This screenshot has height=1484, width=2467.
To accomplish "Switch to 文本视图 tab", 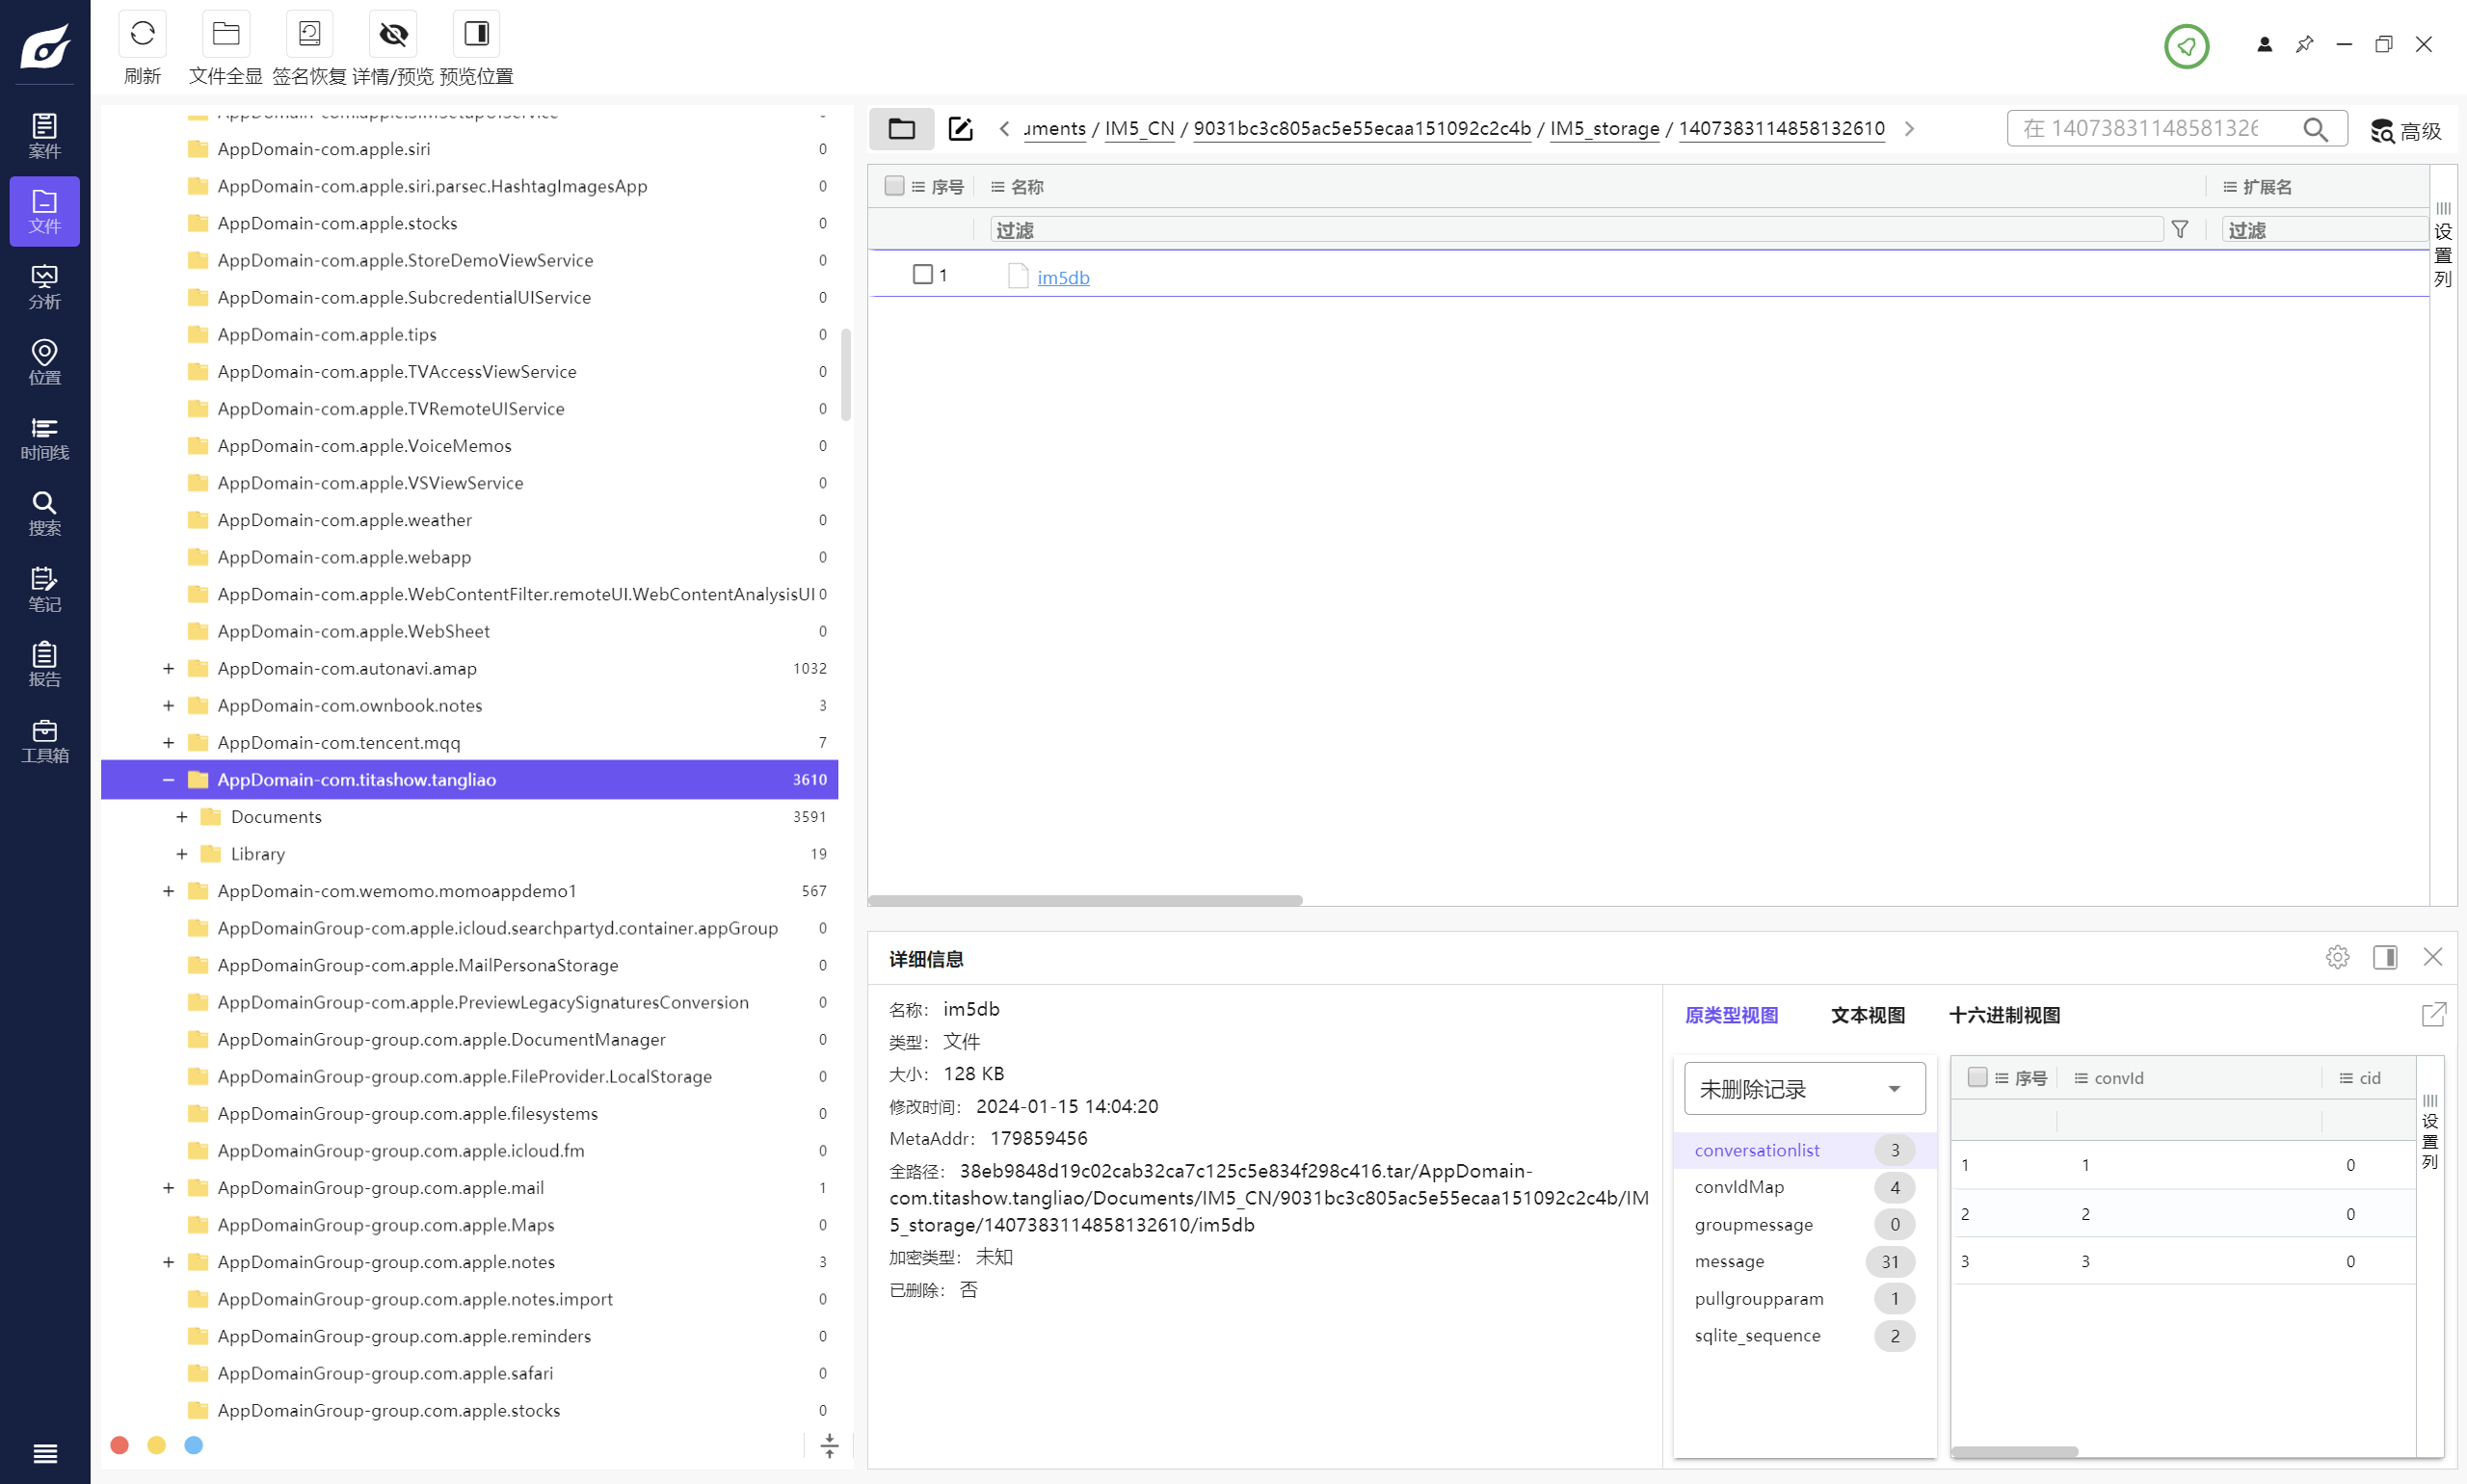I will pyautogui.click(x=1867, y=1015).
